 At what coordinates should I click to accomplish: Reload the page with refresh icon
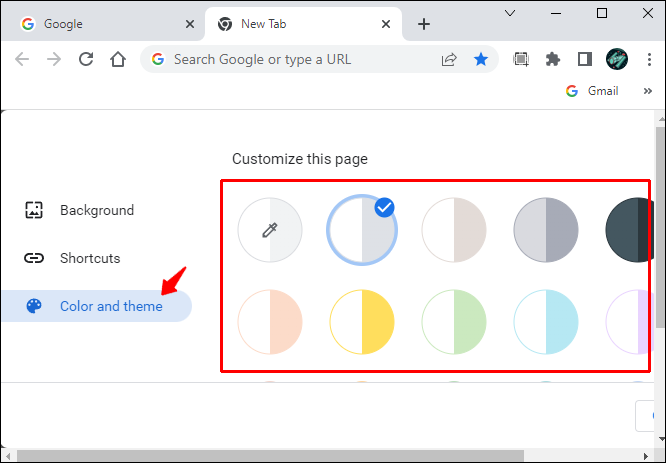point(86,59)
